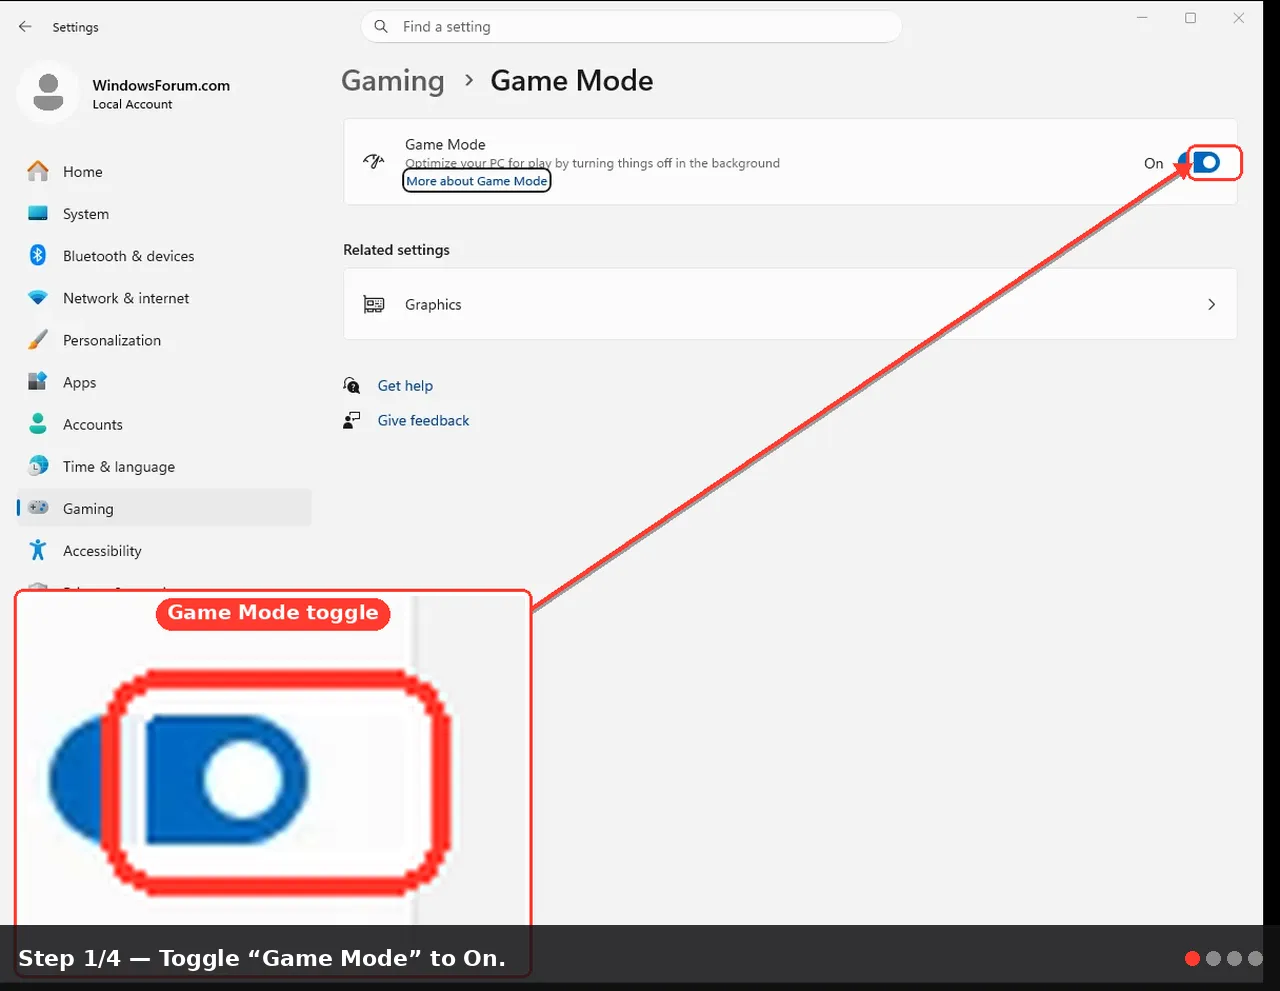Screen dimensions: 1280x991
Task: Click the Accessibility figure icon
Action: coord(38,550)
